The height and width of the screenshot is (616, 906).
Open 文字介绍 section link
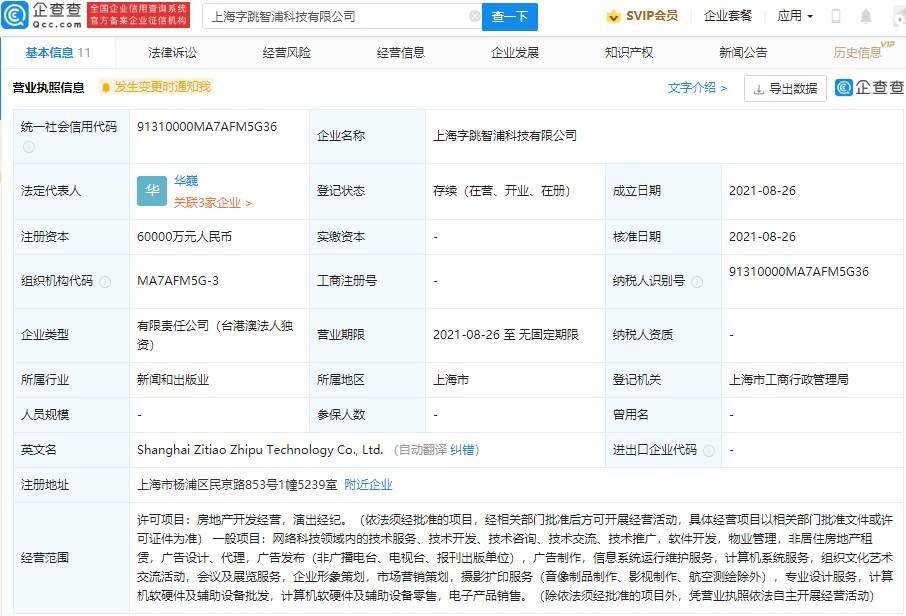click(697, 88)
